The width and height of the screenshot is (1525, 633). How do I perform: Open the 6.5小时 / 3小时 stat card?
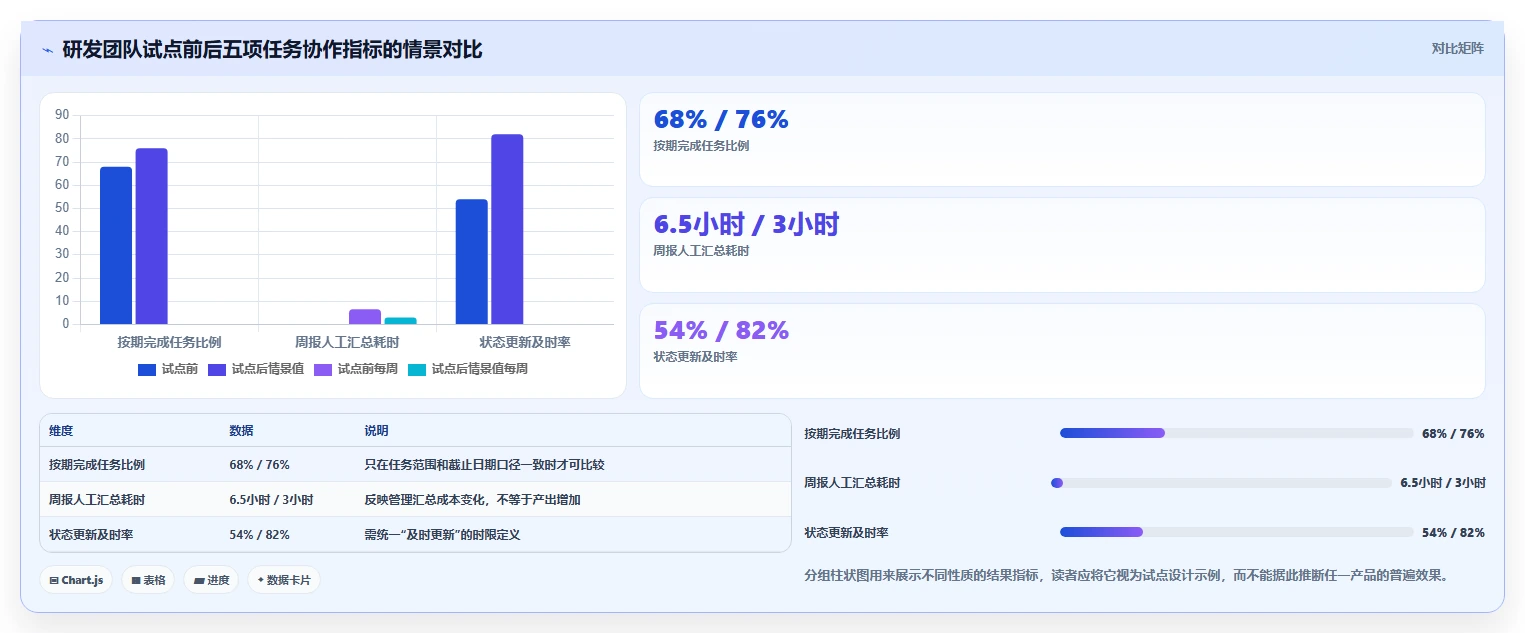pos(1062,245)
